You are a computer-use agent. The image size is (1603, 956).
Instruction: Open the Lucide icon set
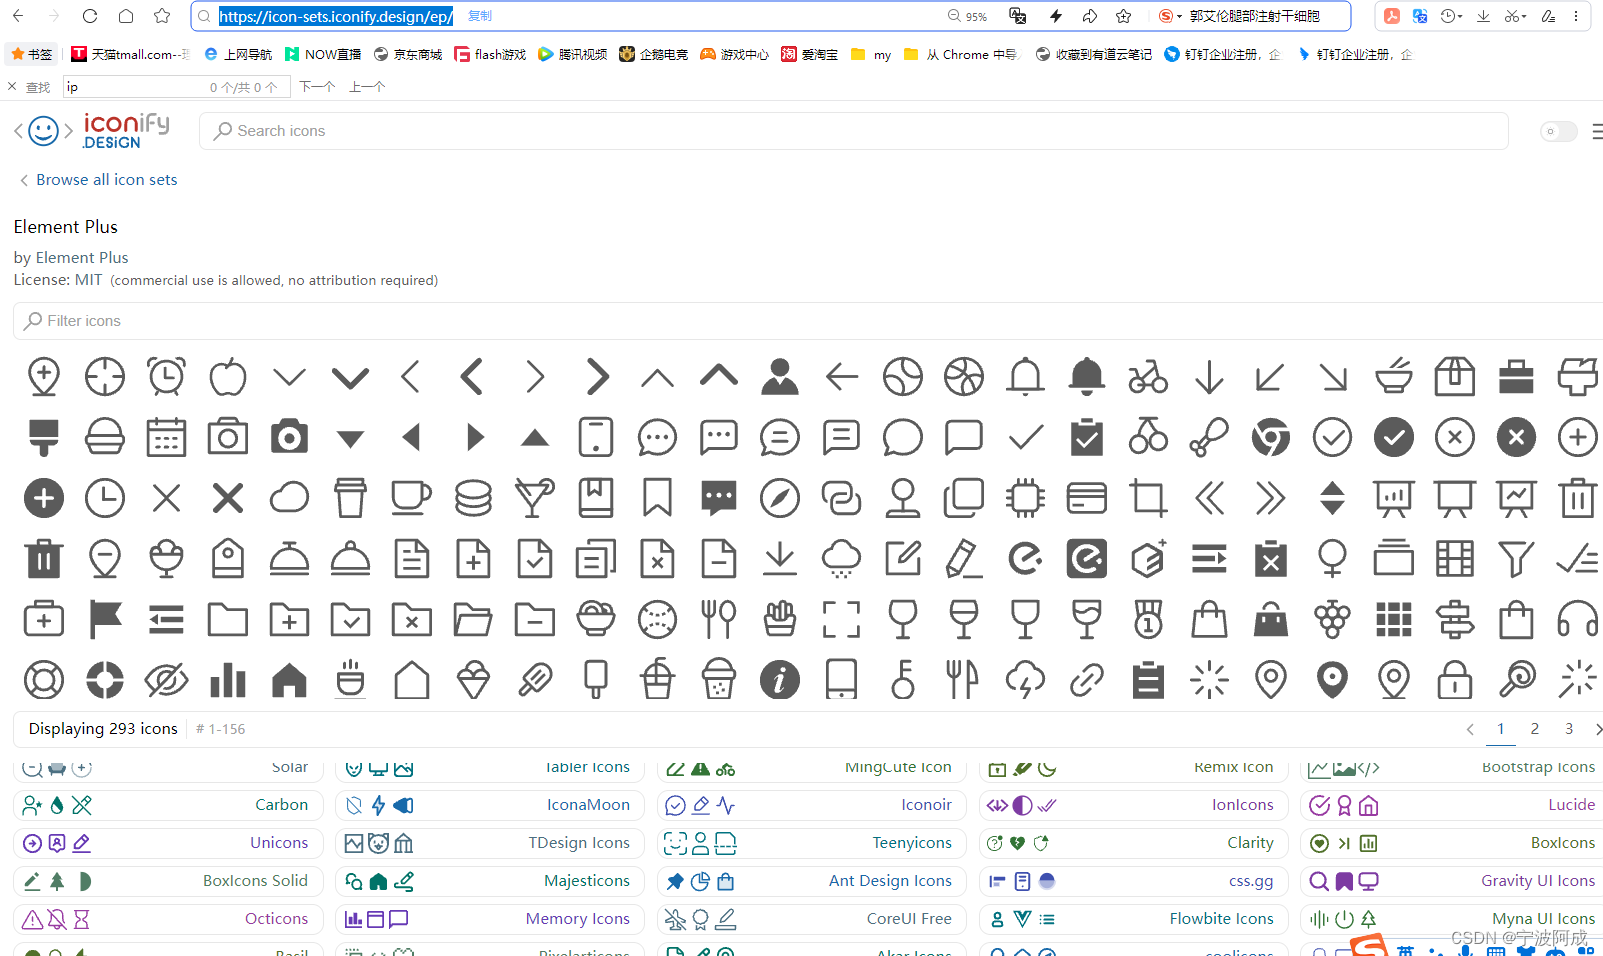[x=1452, y=805]
